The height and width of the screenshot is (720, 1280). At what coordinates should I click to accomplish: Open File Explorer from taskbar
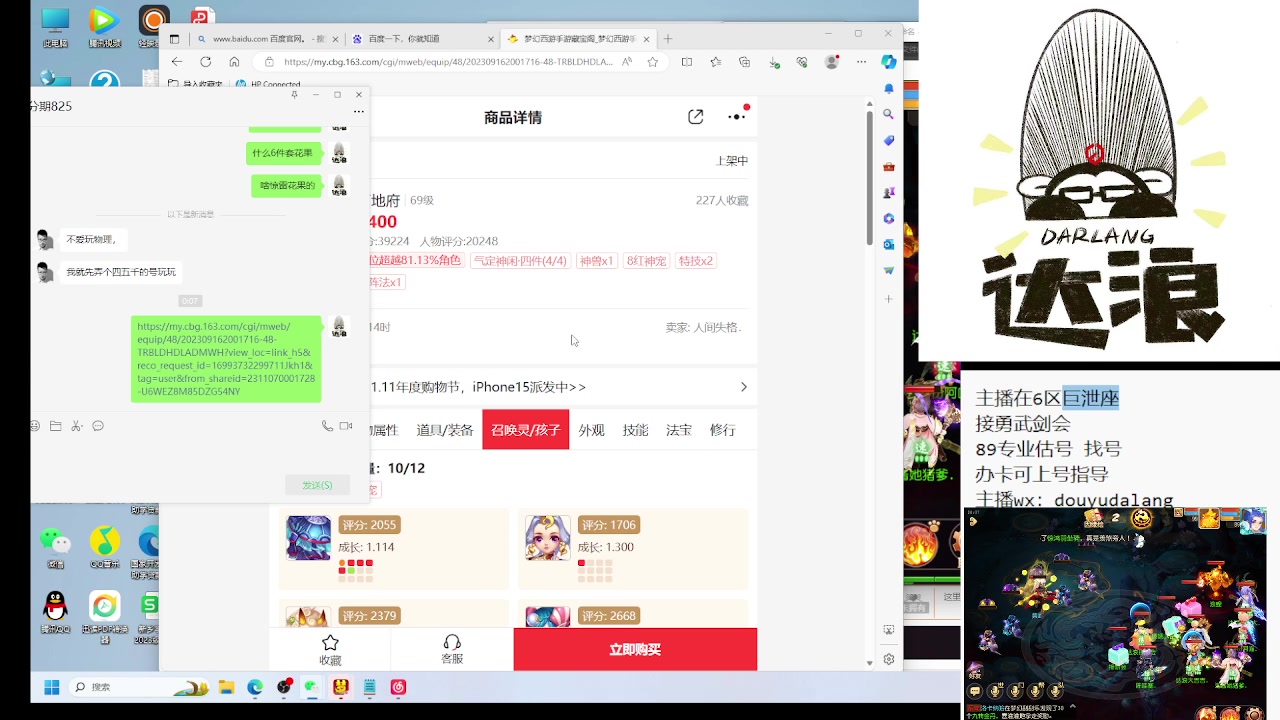(x=227, y=687)
